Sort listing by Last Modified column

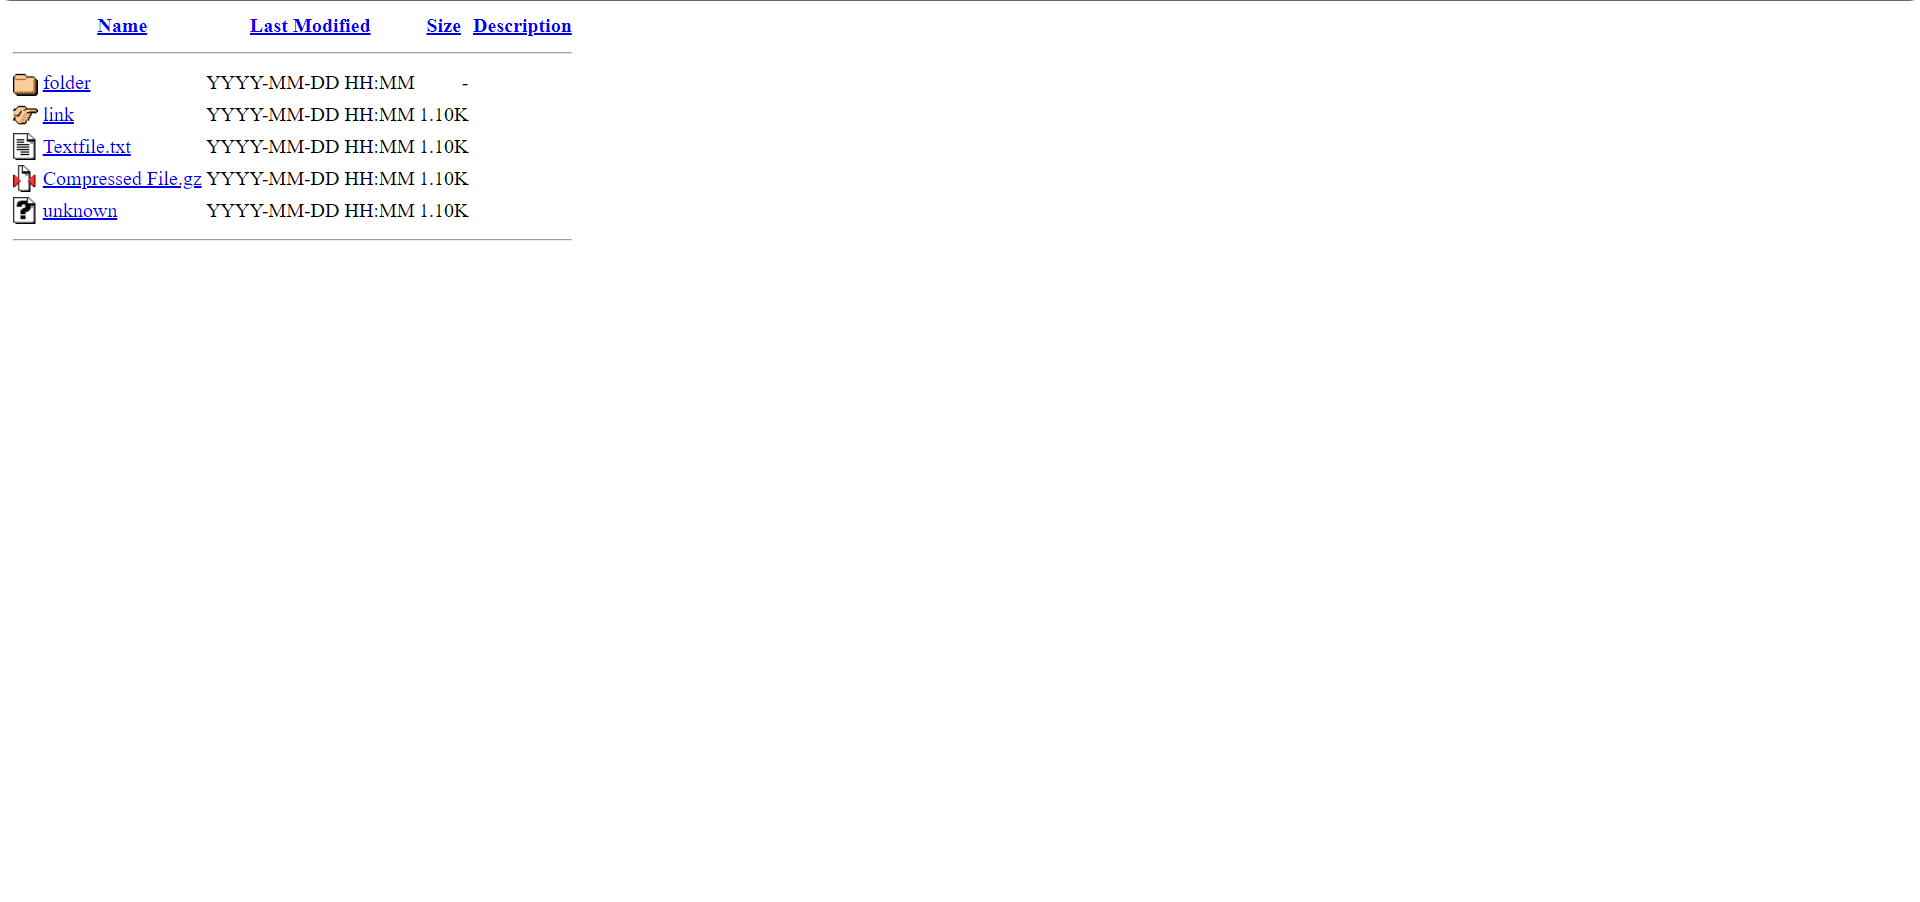(310, 26)
